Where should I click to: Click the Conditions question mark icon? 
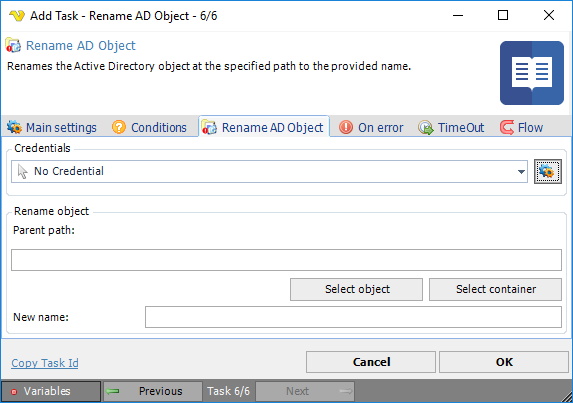click(x=119, y=127)
